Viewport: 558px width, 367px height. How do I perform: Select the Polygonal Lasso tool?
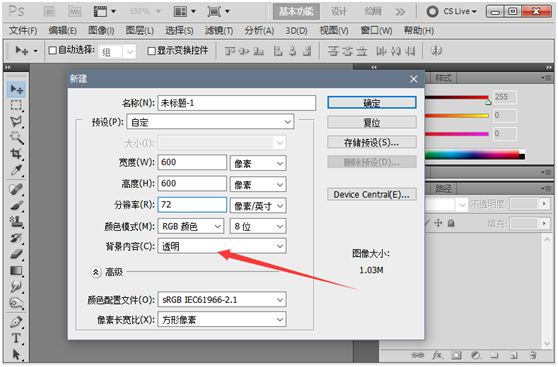16,121
